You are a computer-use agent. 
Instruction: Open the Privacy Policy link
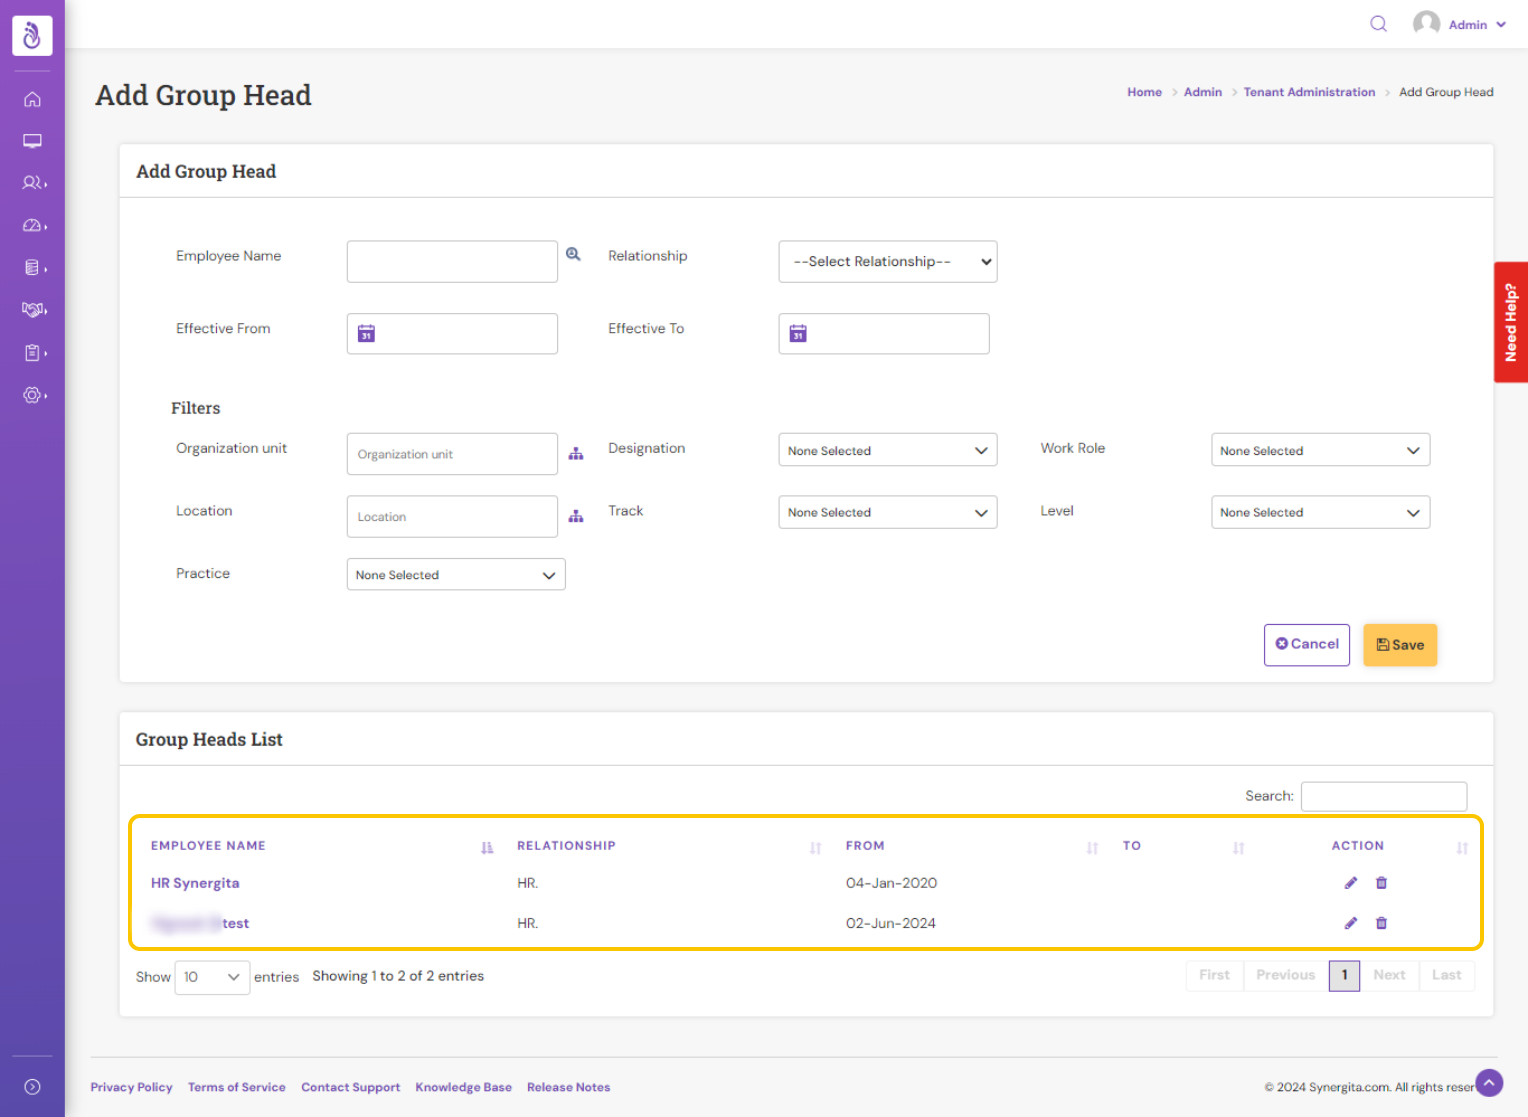coord(131,1087)
